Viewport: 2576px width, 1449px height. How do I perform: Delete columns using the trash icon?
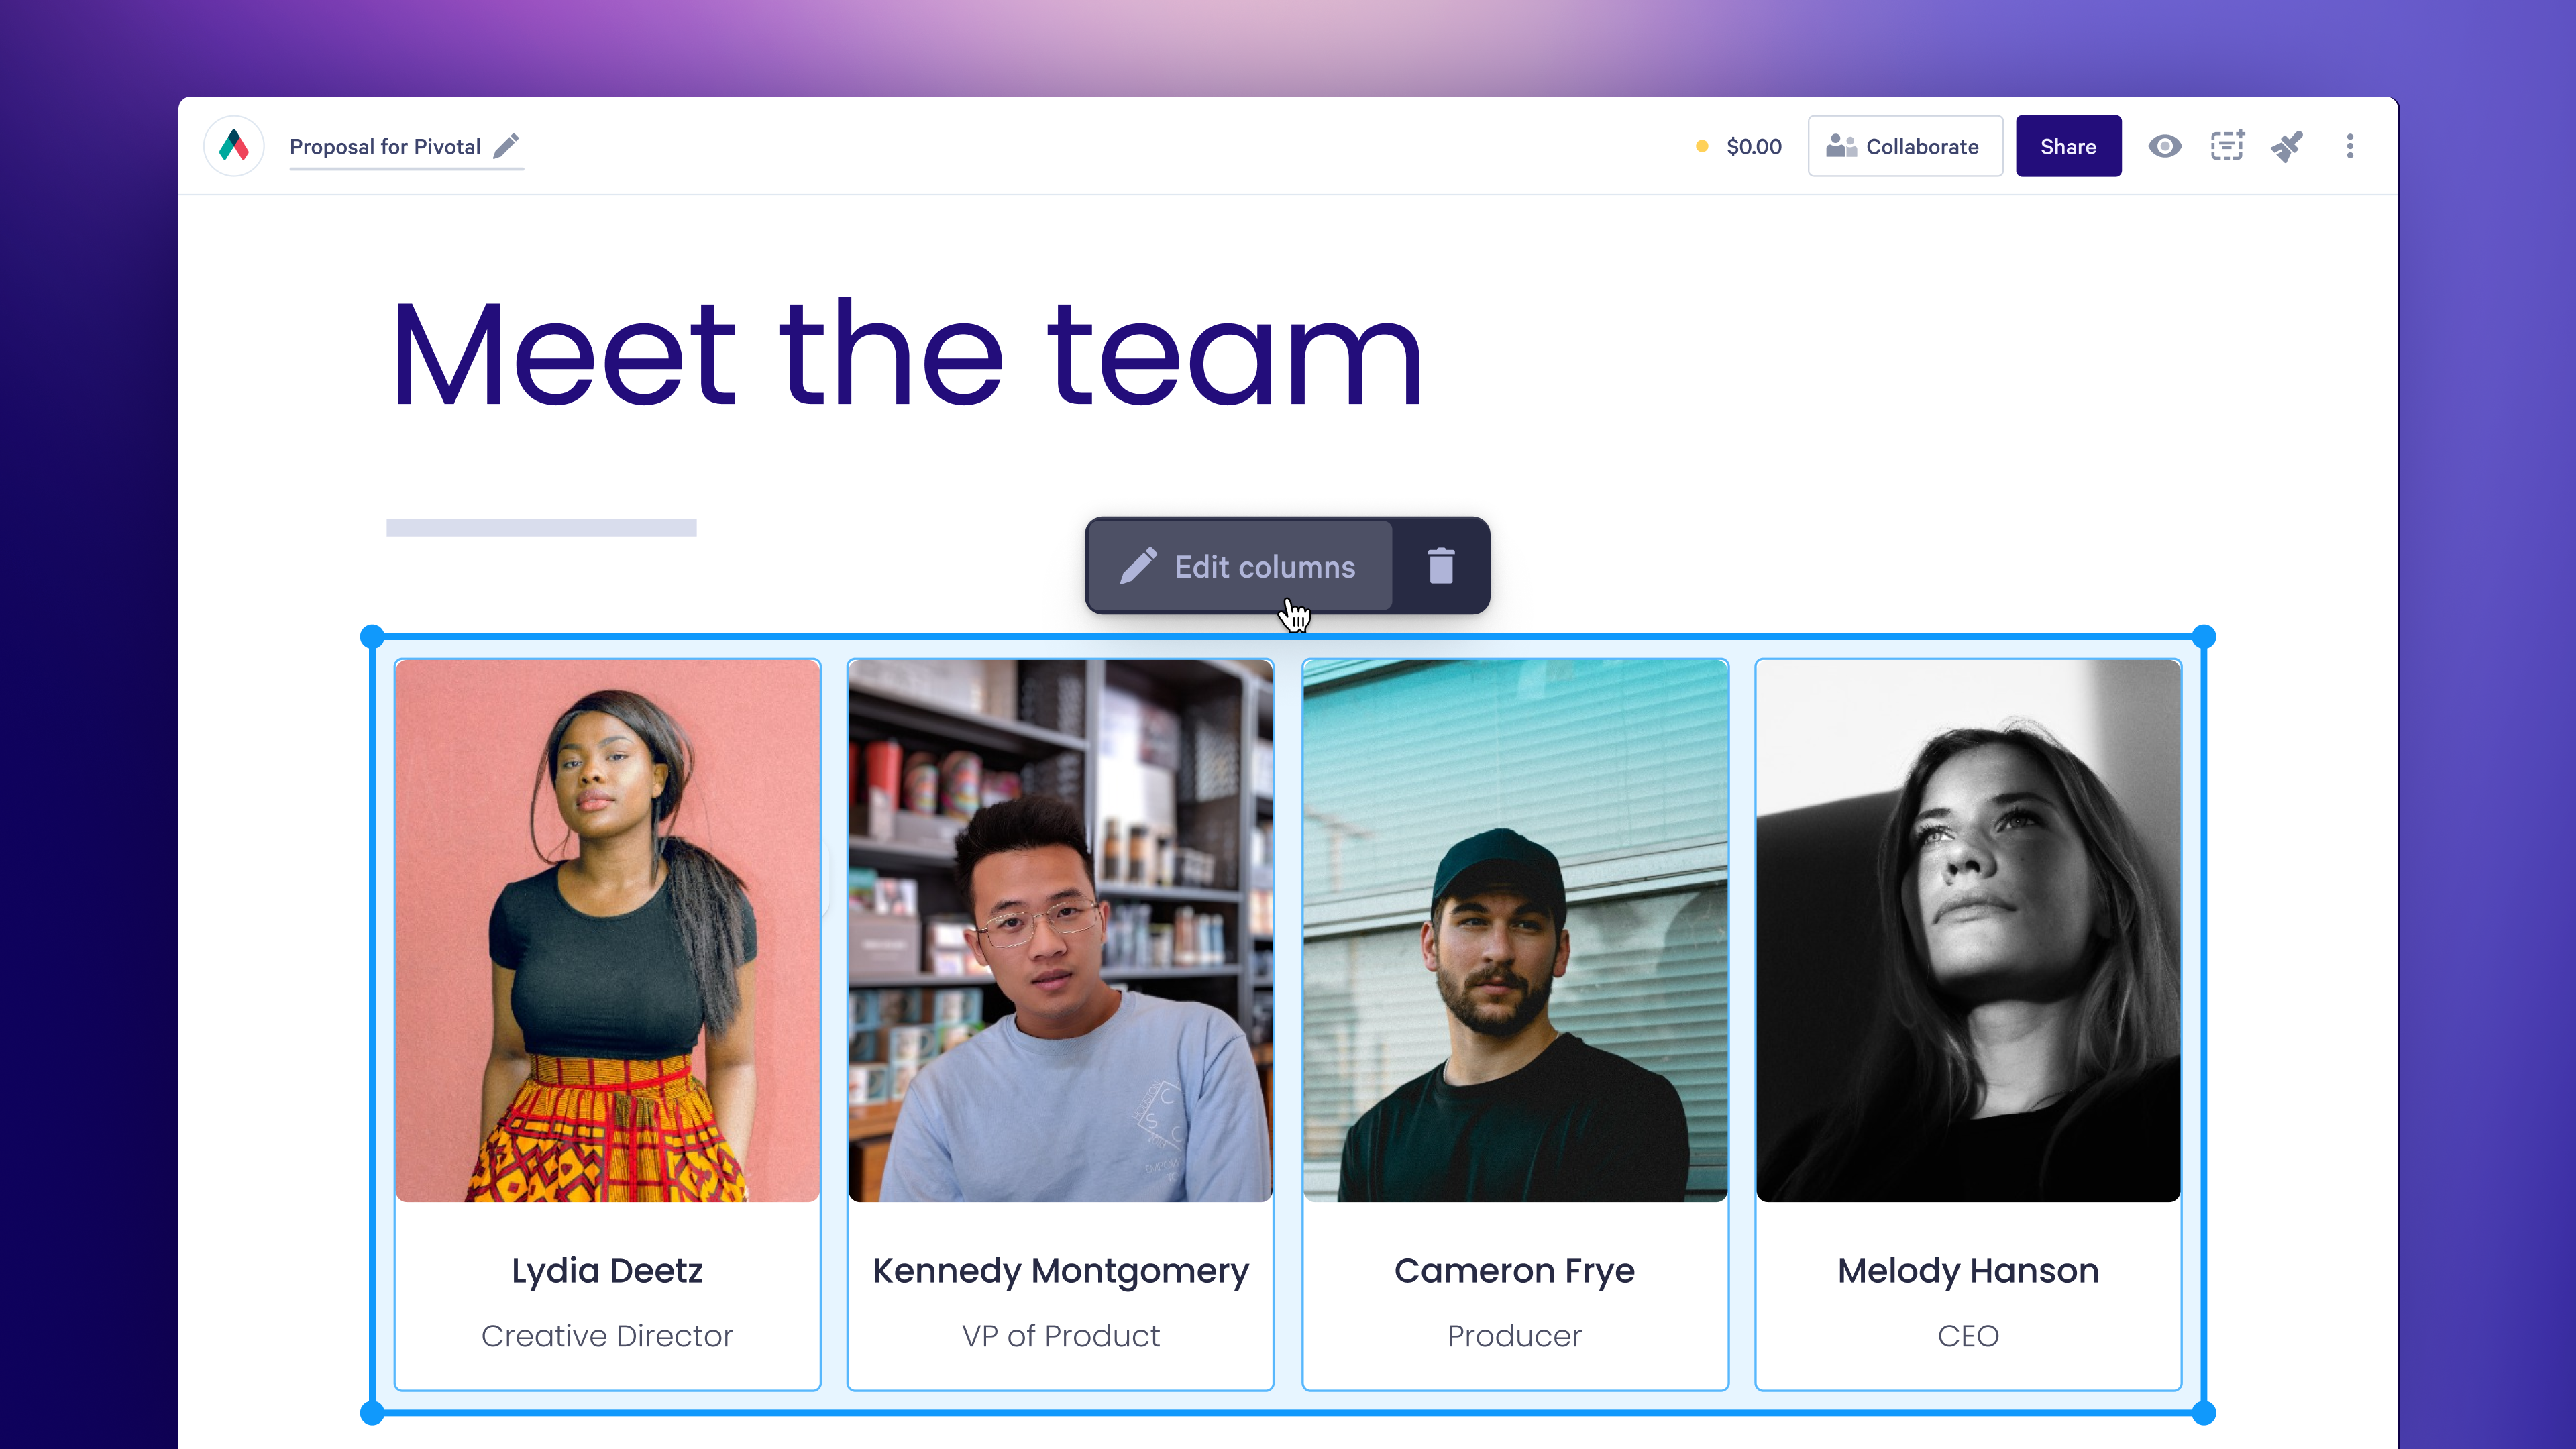tap(1440, 566)
